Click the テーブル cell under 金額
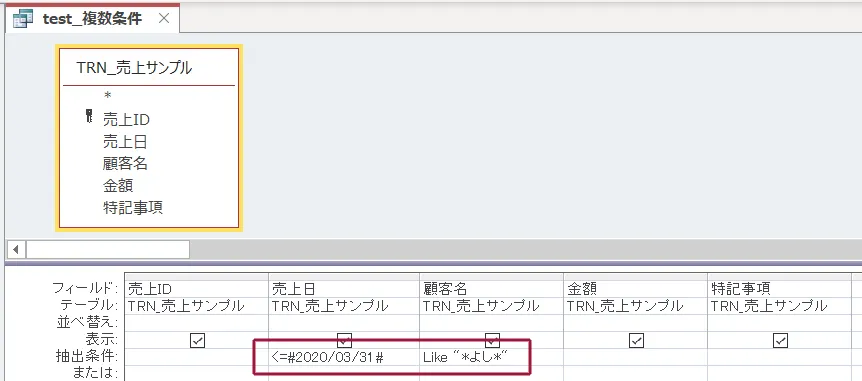The width and height of the screenshot is (862, 381). (636, 306)
